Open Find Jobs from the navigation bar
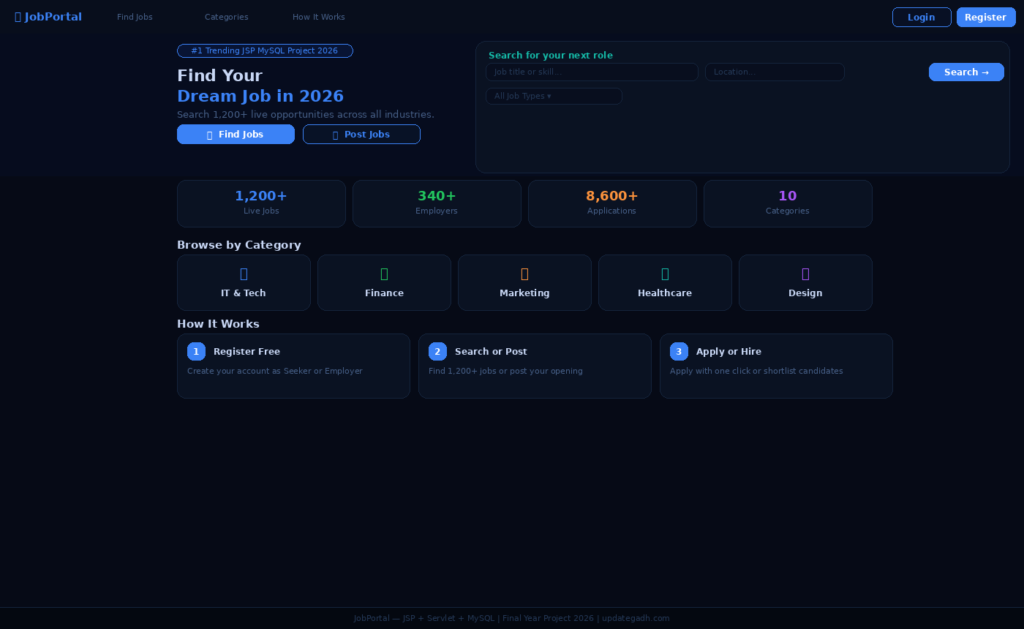 [x=134, y=16]
